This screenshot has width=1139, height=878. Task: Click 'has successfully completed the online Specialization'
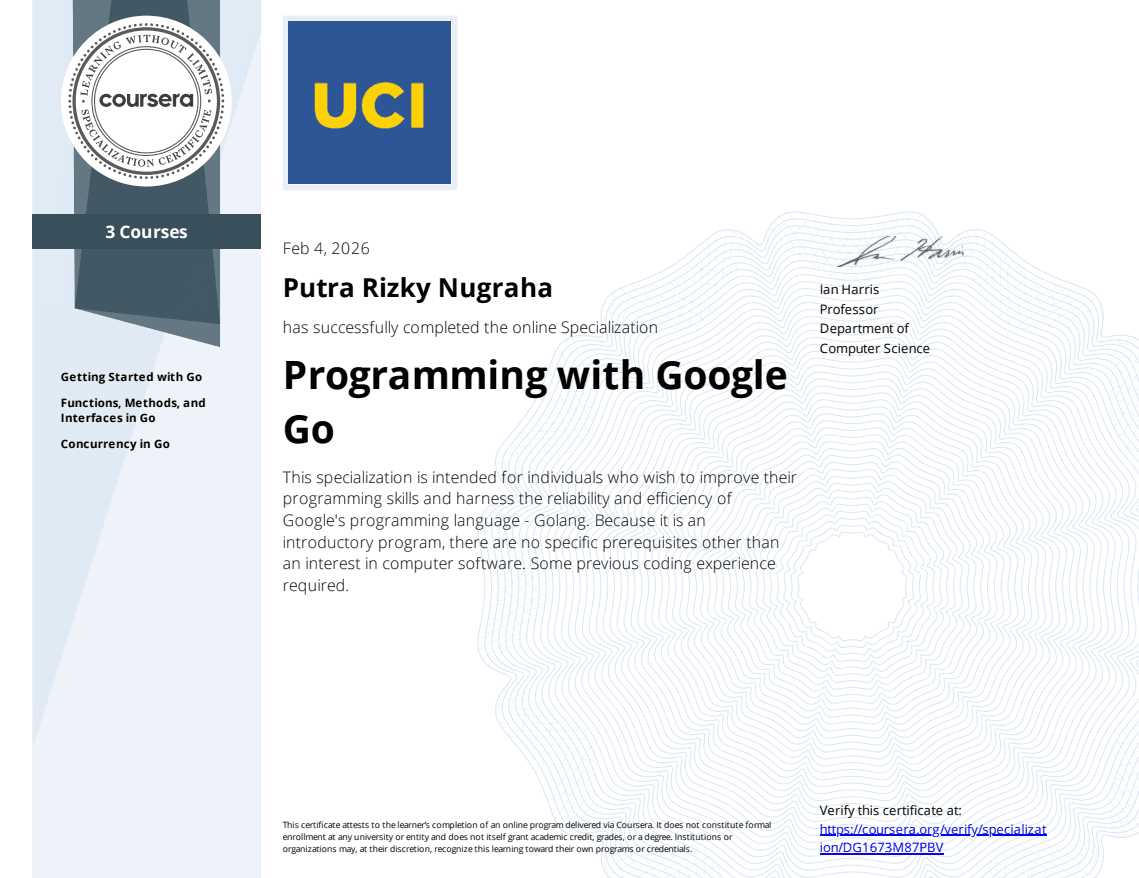coord(470,328)
